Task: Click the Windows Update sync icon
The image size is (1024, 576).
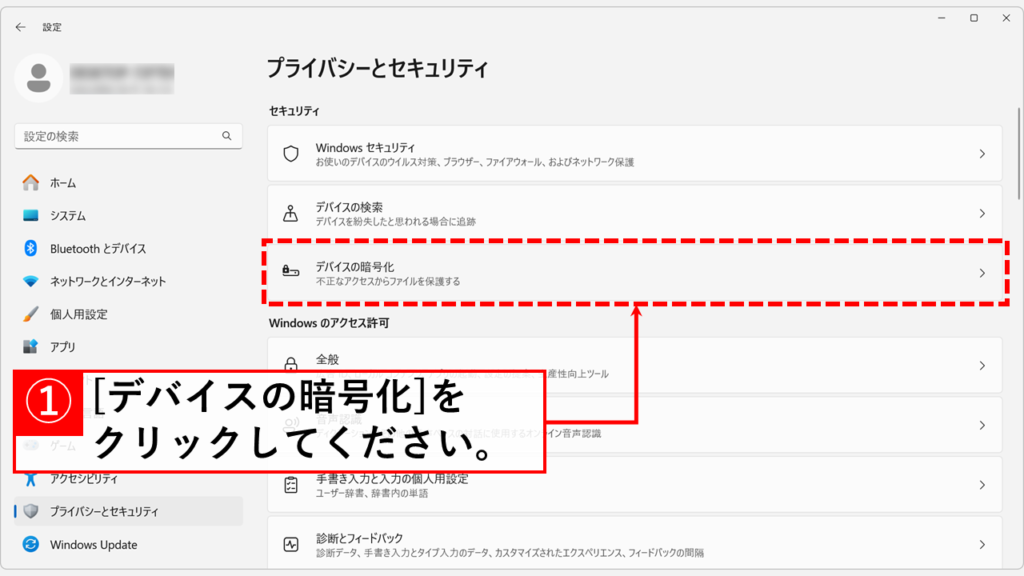Action: (x=31, y=545)
